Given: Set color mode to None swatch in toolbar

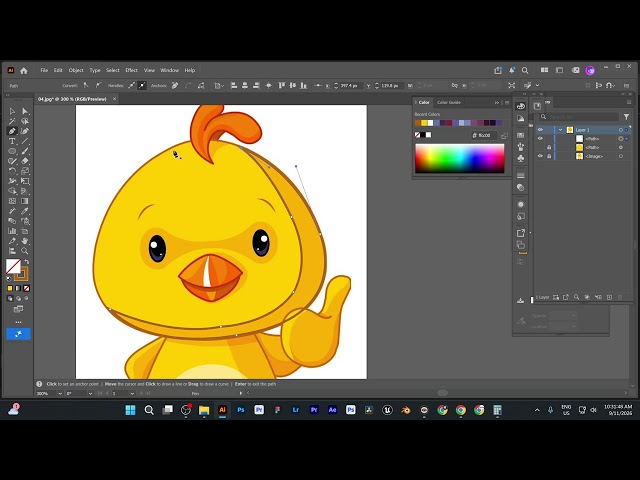Looking at the screenshot, I should point(27,288).
